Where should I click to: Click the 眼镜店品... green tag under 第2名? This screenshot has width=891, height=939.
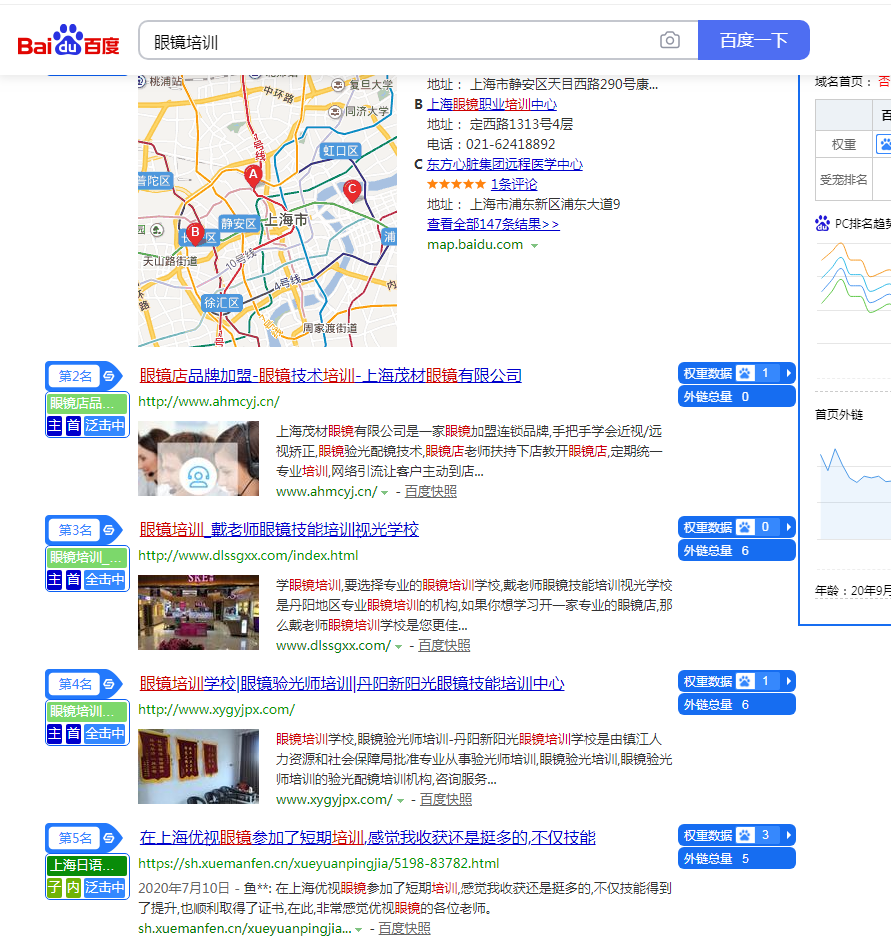point(87,404)
